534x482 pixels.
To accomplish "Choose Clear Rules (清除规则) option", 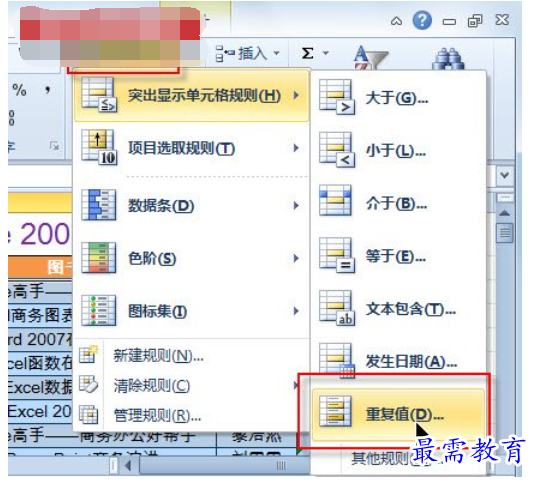I will 191,386.
